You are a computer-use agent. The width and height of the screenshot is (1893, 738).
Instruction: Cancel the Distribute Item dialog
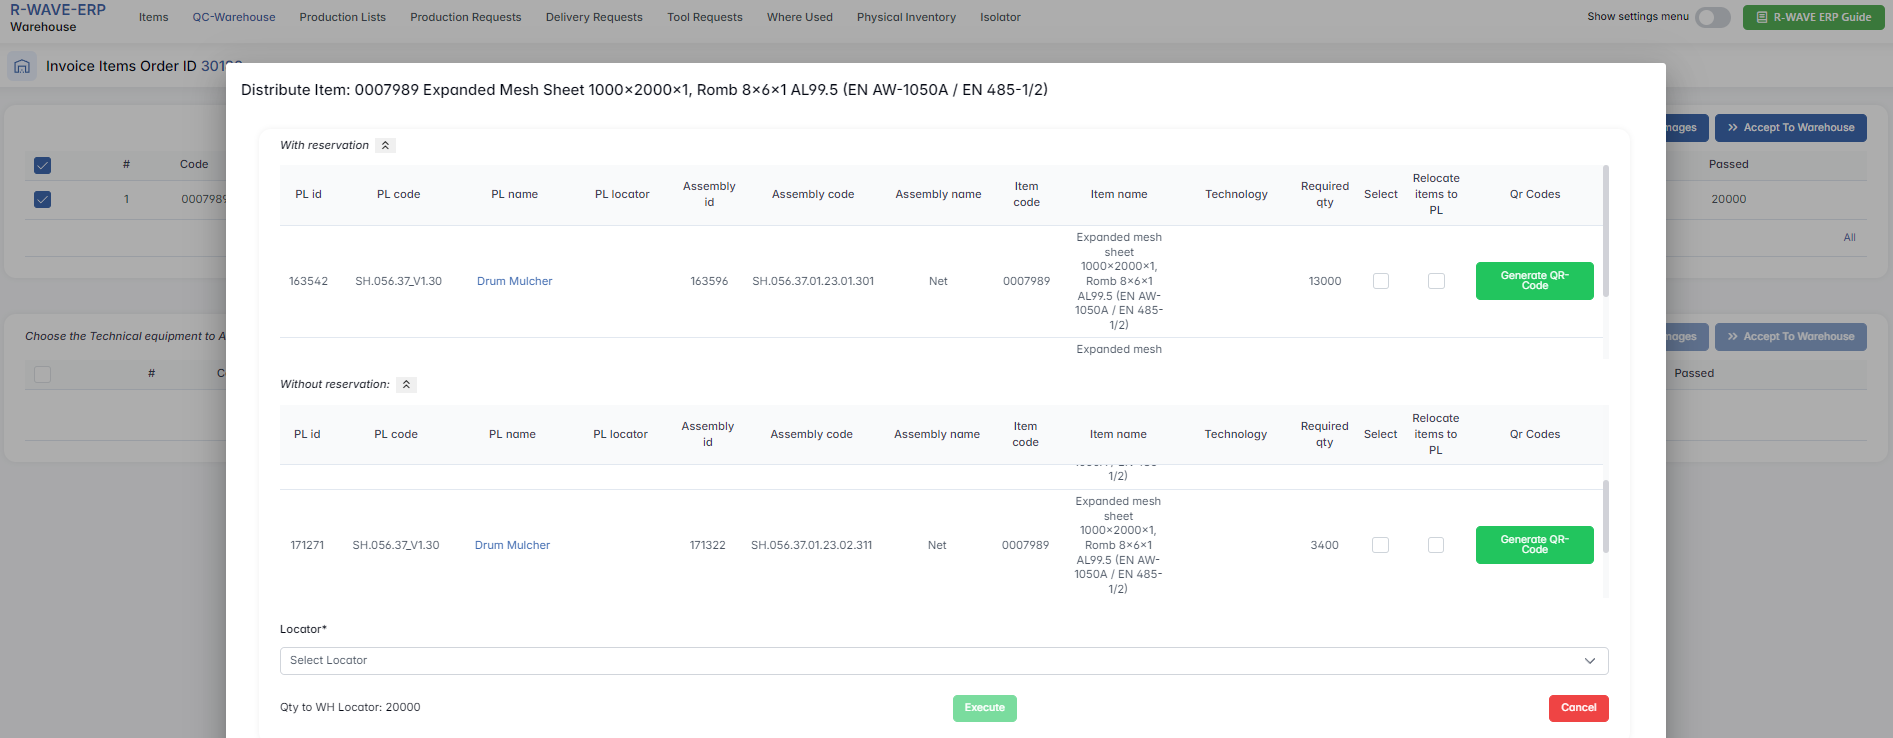(x=1578, y=708)
